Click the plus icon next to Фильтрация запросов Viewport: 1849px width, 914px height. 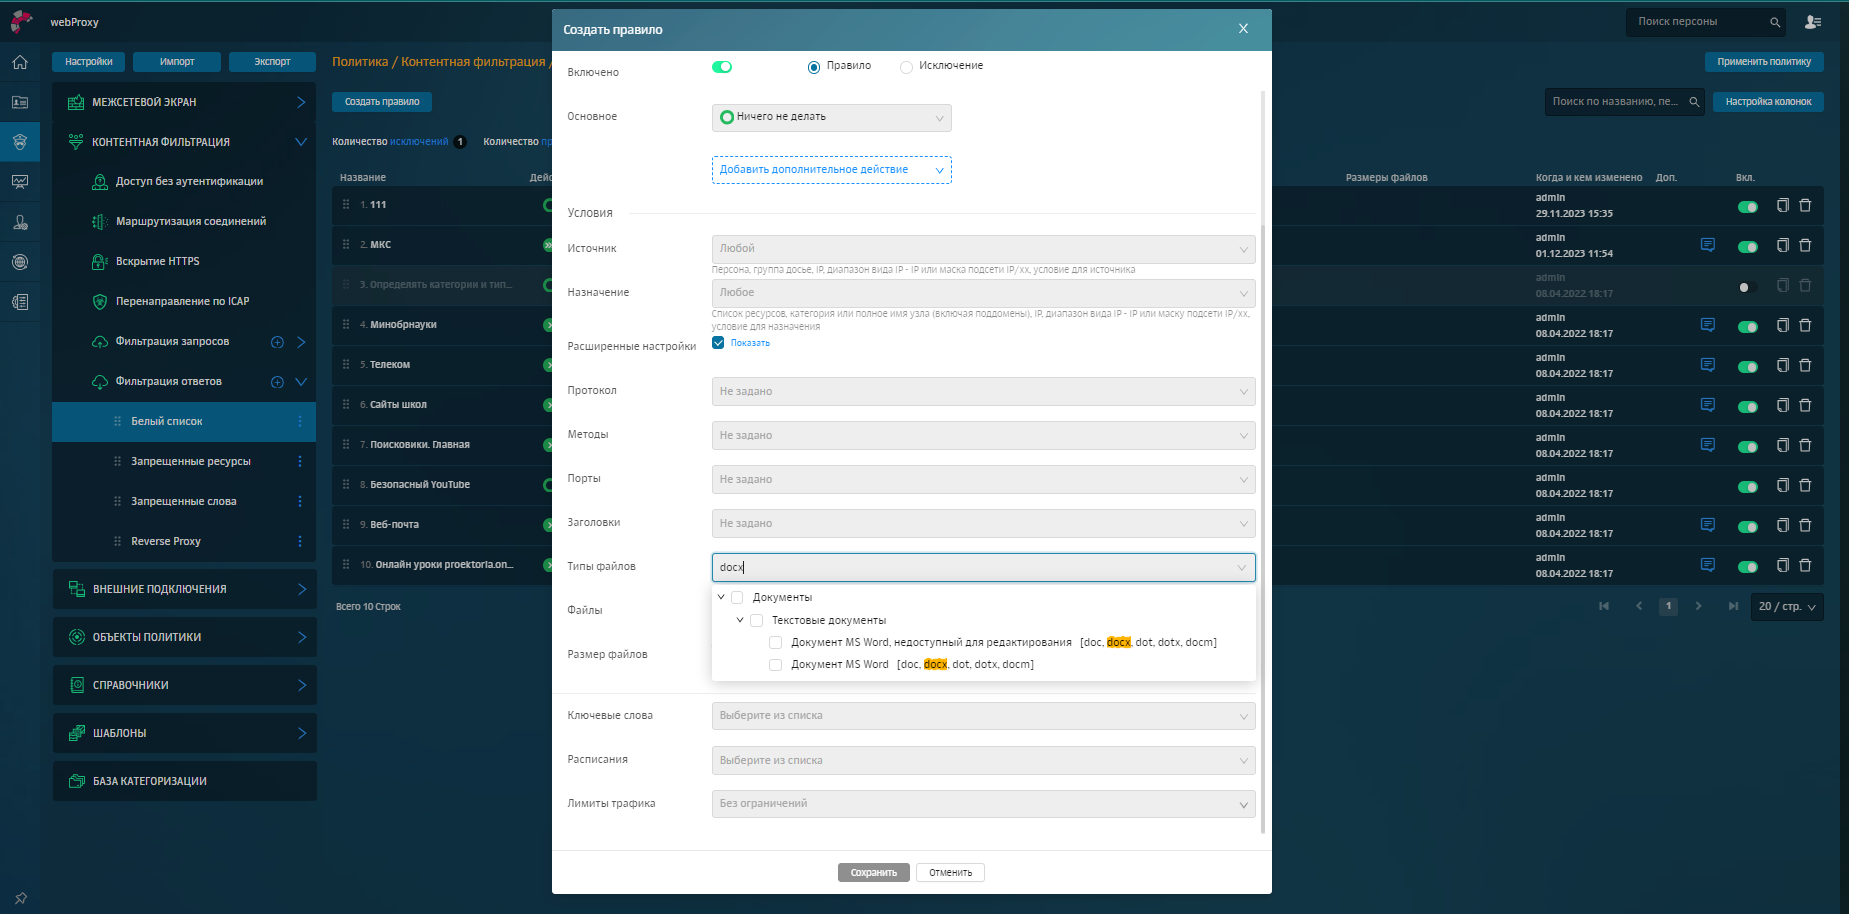[x=277, y=342]
